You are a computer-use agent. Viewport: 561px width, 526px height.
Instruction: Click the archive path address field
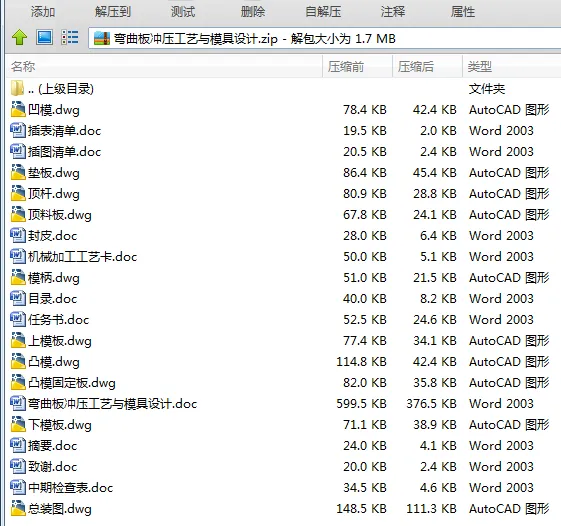pyautogui.click(x=325, y=38)
